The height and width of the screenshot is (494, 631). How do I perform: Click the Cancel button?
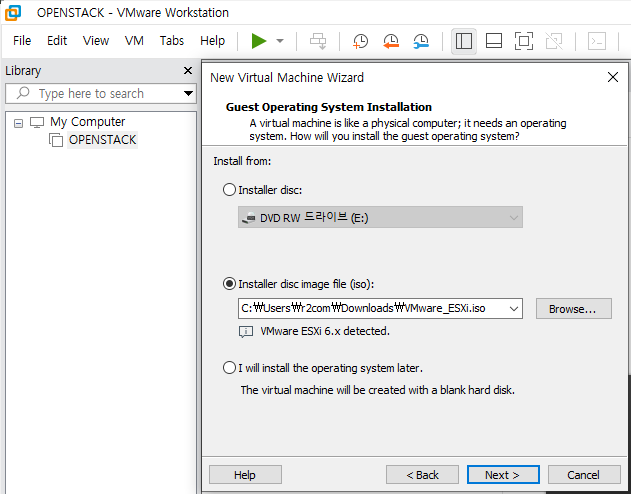pos(584,475)
